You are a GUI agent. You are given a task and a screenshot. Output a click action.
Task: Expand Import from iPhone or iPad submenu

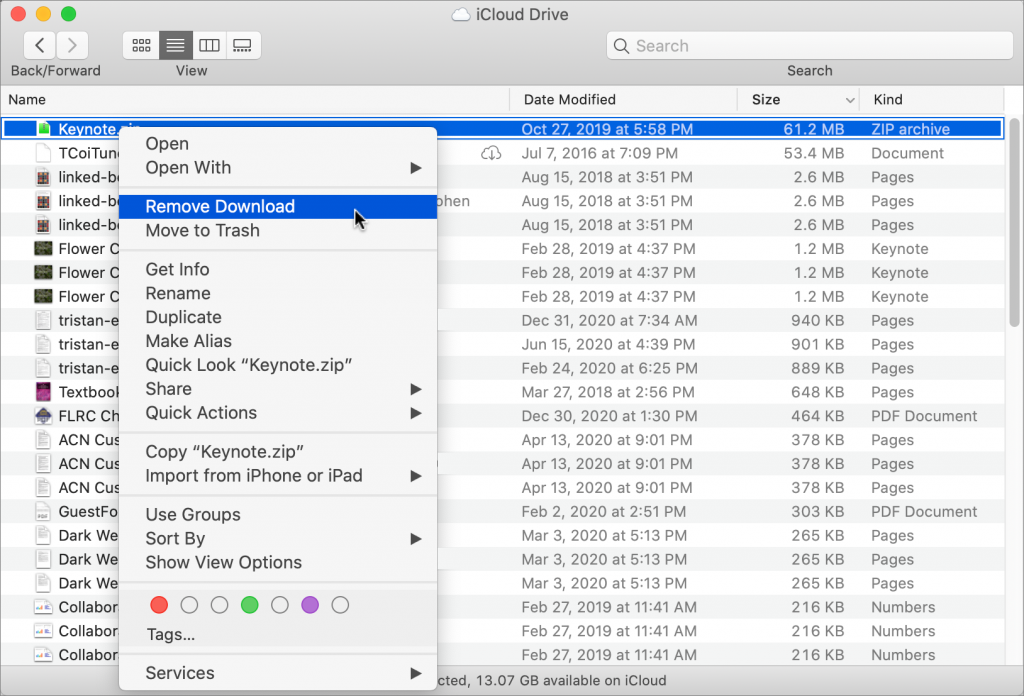click(278, 476)
